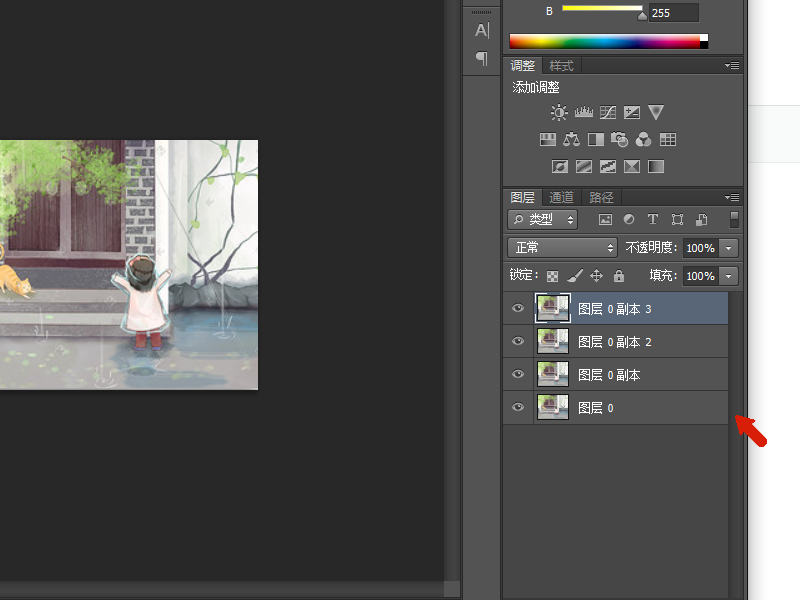Add a Selective Color adjustment
Image resolution: width=800 pixels, height=600 pixels.
click(632, 166)
